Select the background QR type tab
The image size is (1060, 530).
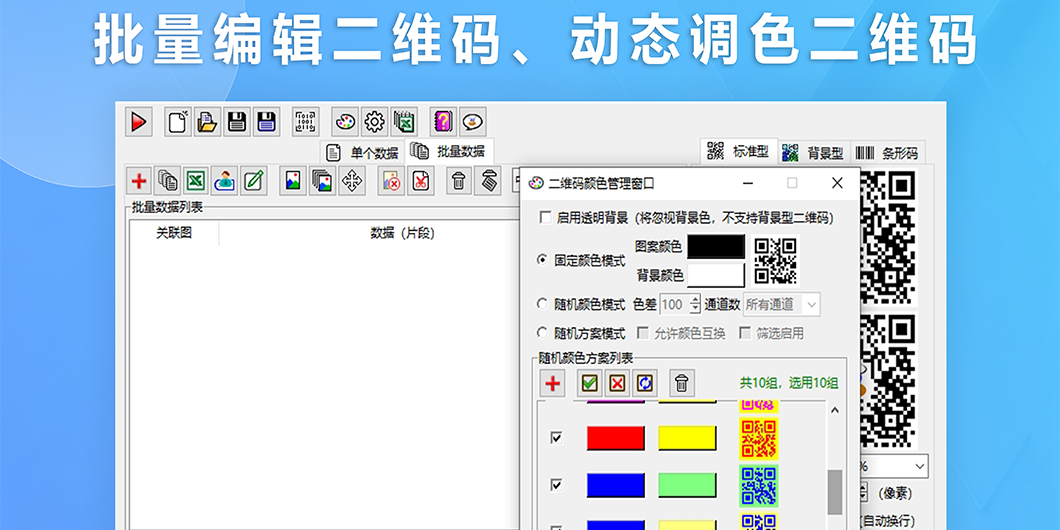[814, 153]
